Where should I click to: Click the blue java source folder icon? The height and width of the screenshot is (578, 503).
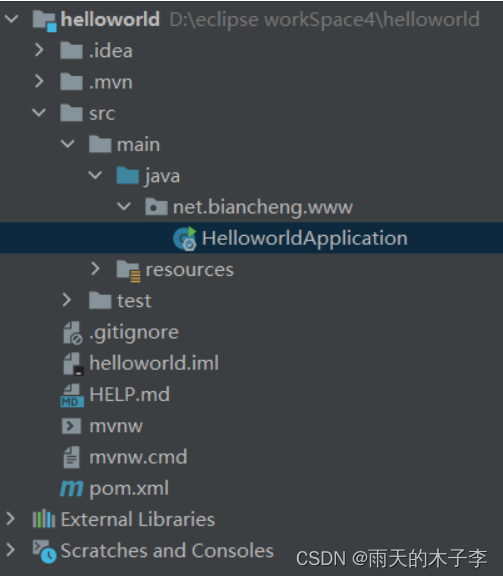coord(128,175)
